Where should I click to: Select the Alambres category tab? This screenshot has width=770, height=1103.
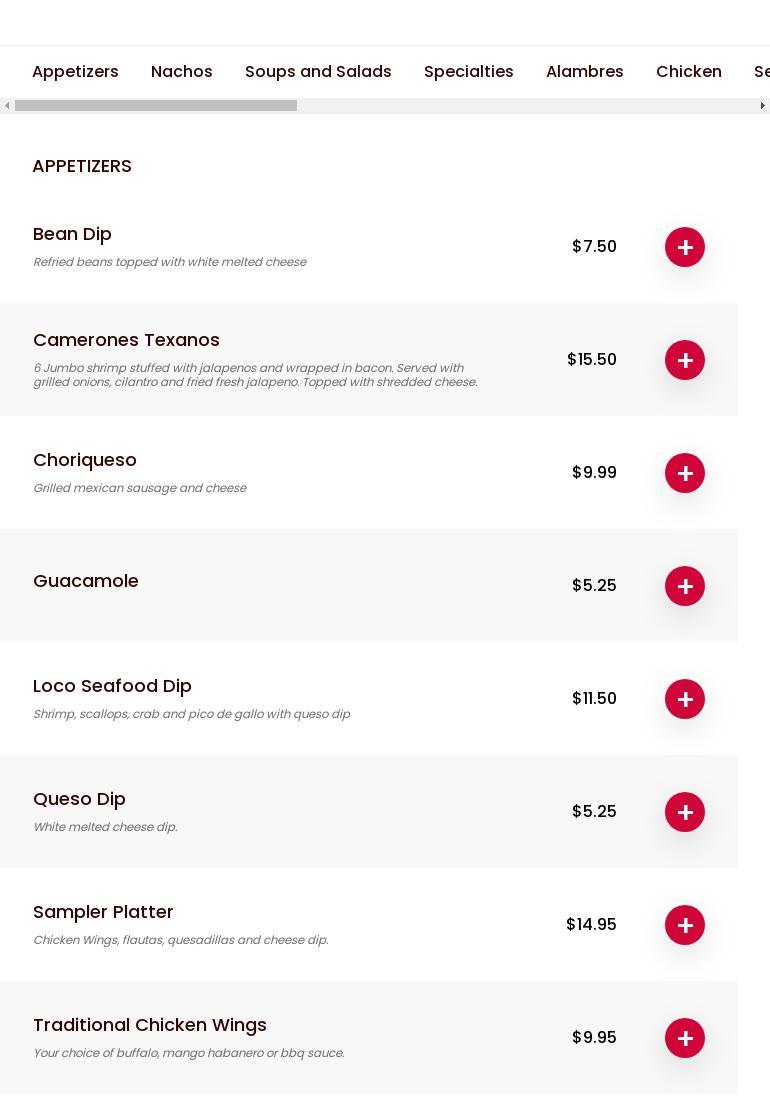pos(584,72)
